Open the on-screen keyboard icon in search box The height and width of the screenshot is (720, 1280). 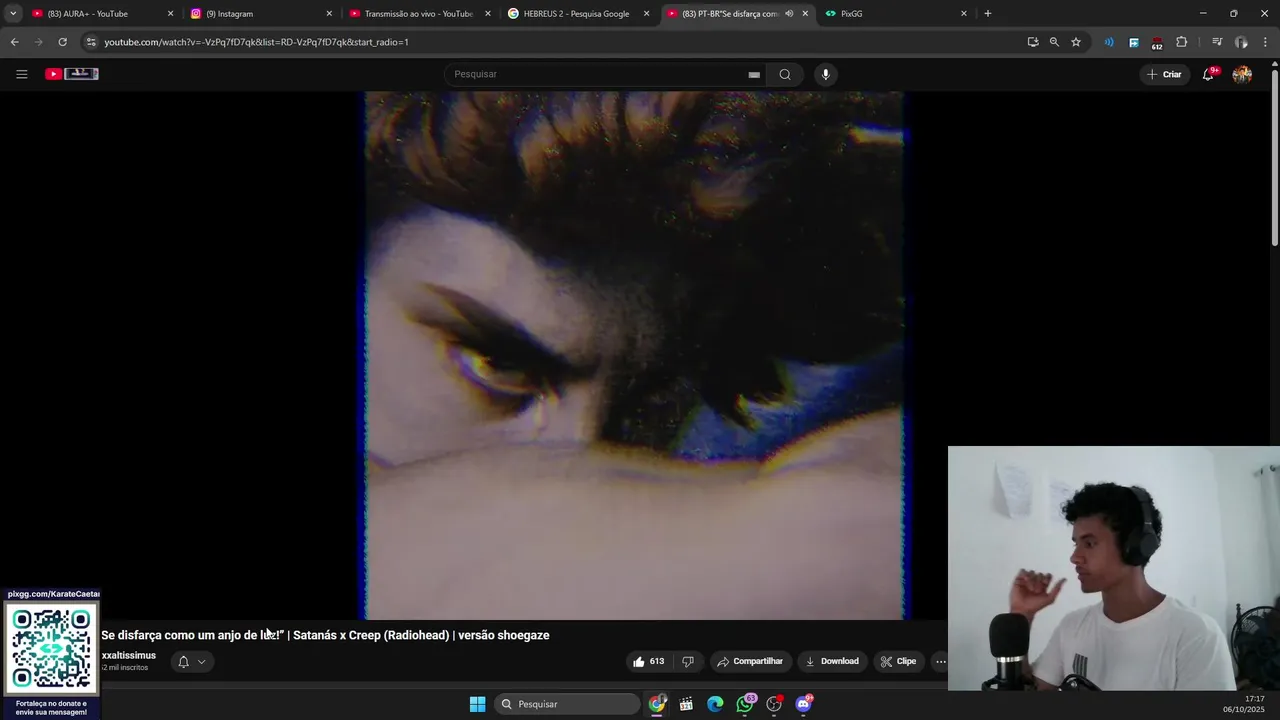[754, 75]
